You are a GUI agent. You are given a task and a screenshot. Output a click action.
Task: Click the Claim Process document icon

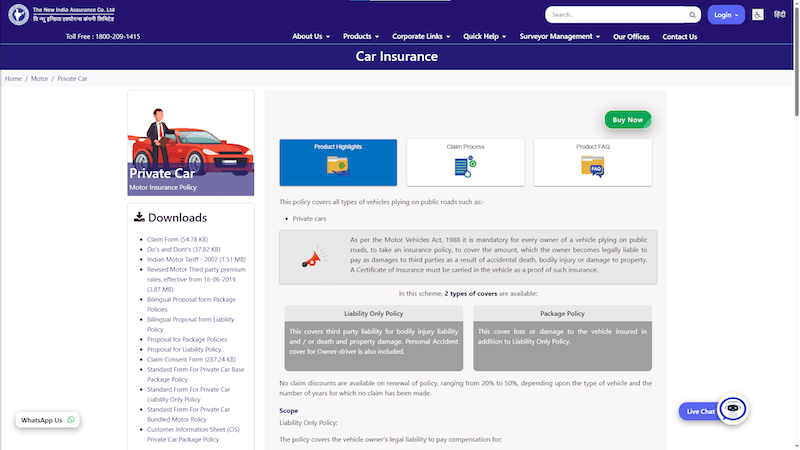[x=465, y=167]
